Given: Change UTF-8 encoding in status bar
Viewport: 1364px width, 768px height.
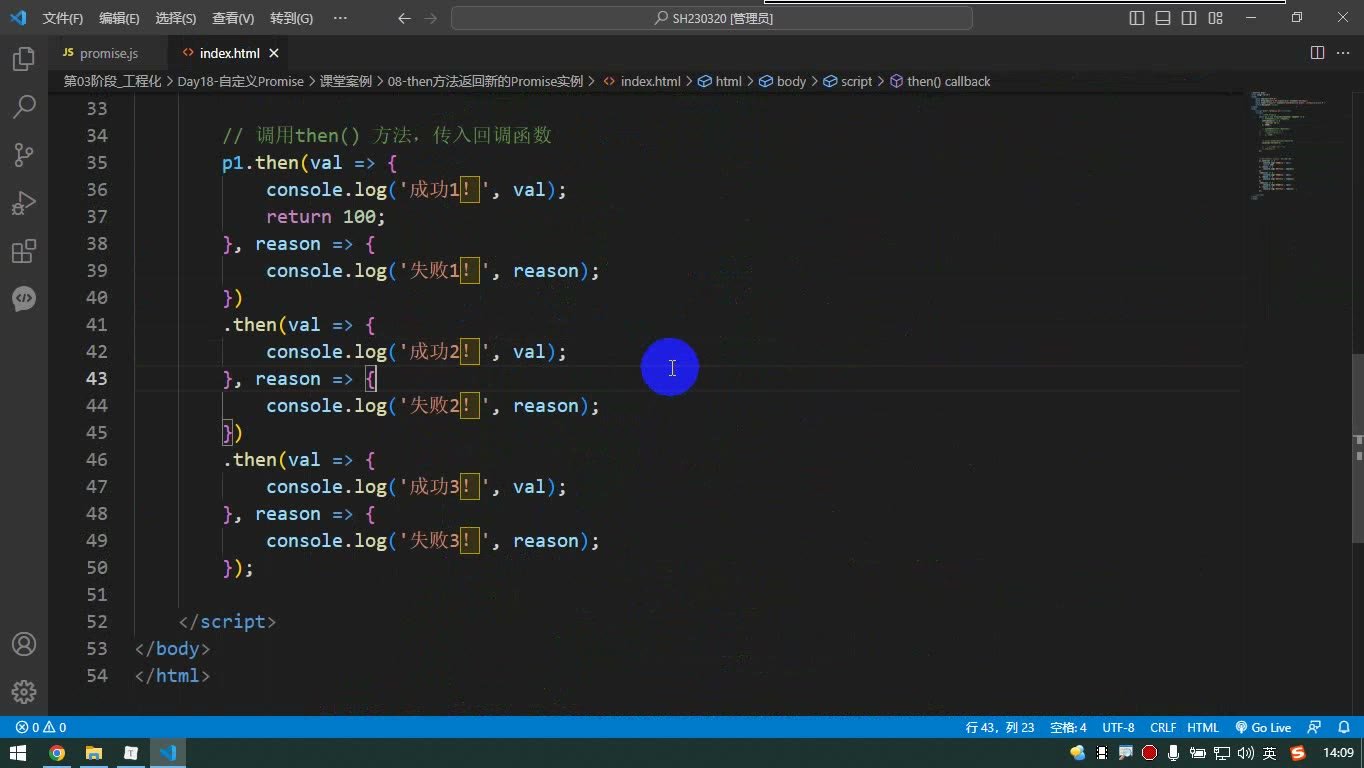Looking at the screenshot, I should point(1118,727).
